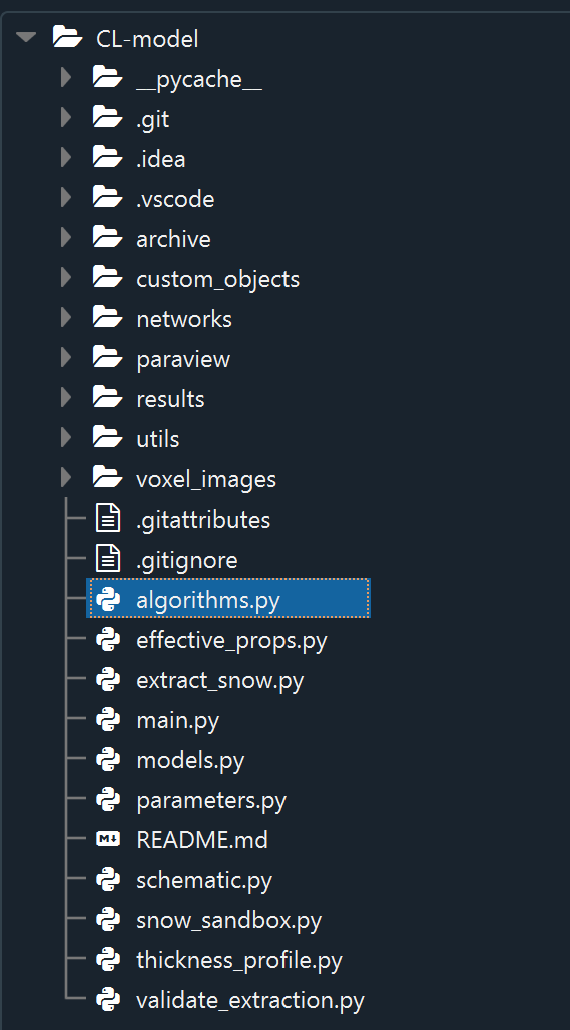The image size is (570, 1030).
Task: Select the paraview folder name
Action: point(183,360)
